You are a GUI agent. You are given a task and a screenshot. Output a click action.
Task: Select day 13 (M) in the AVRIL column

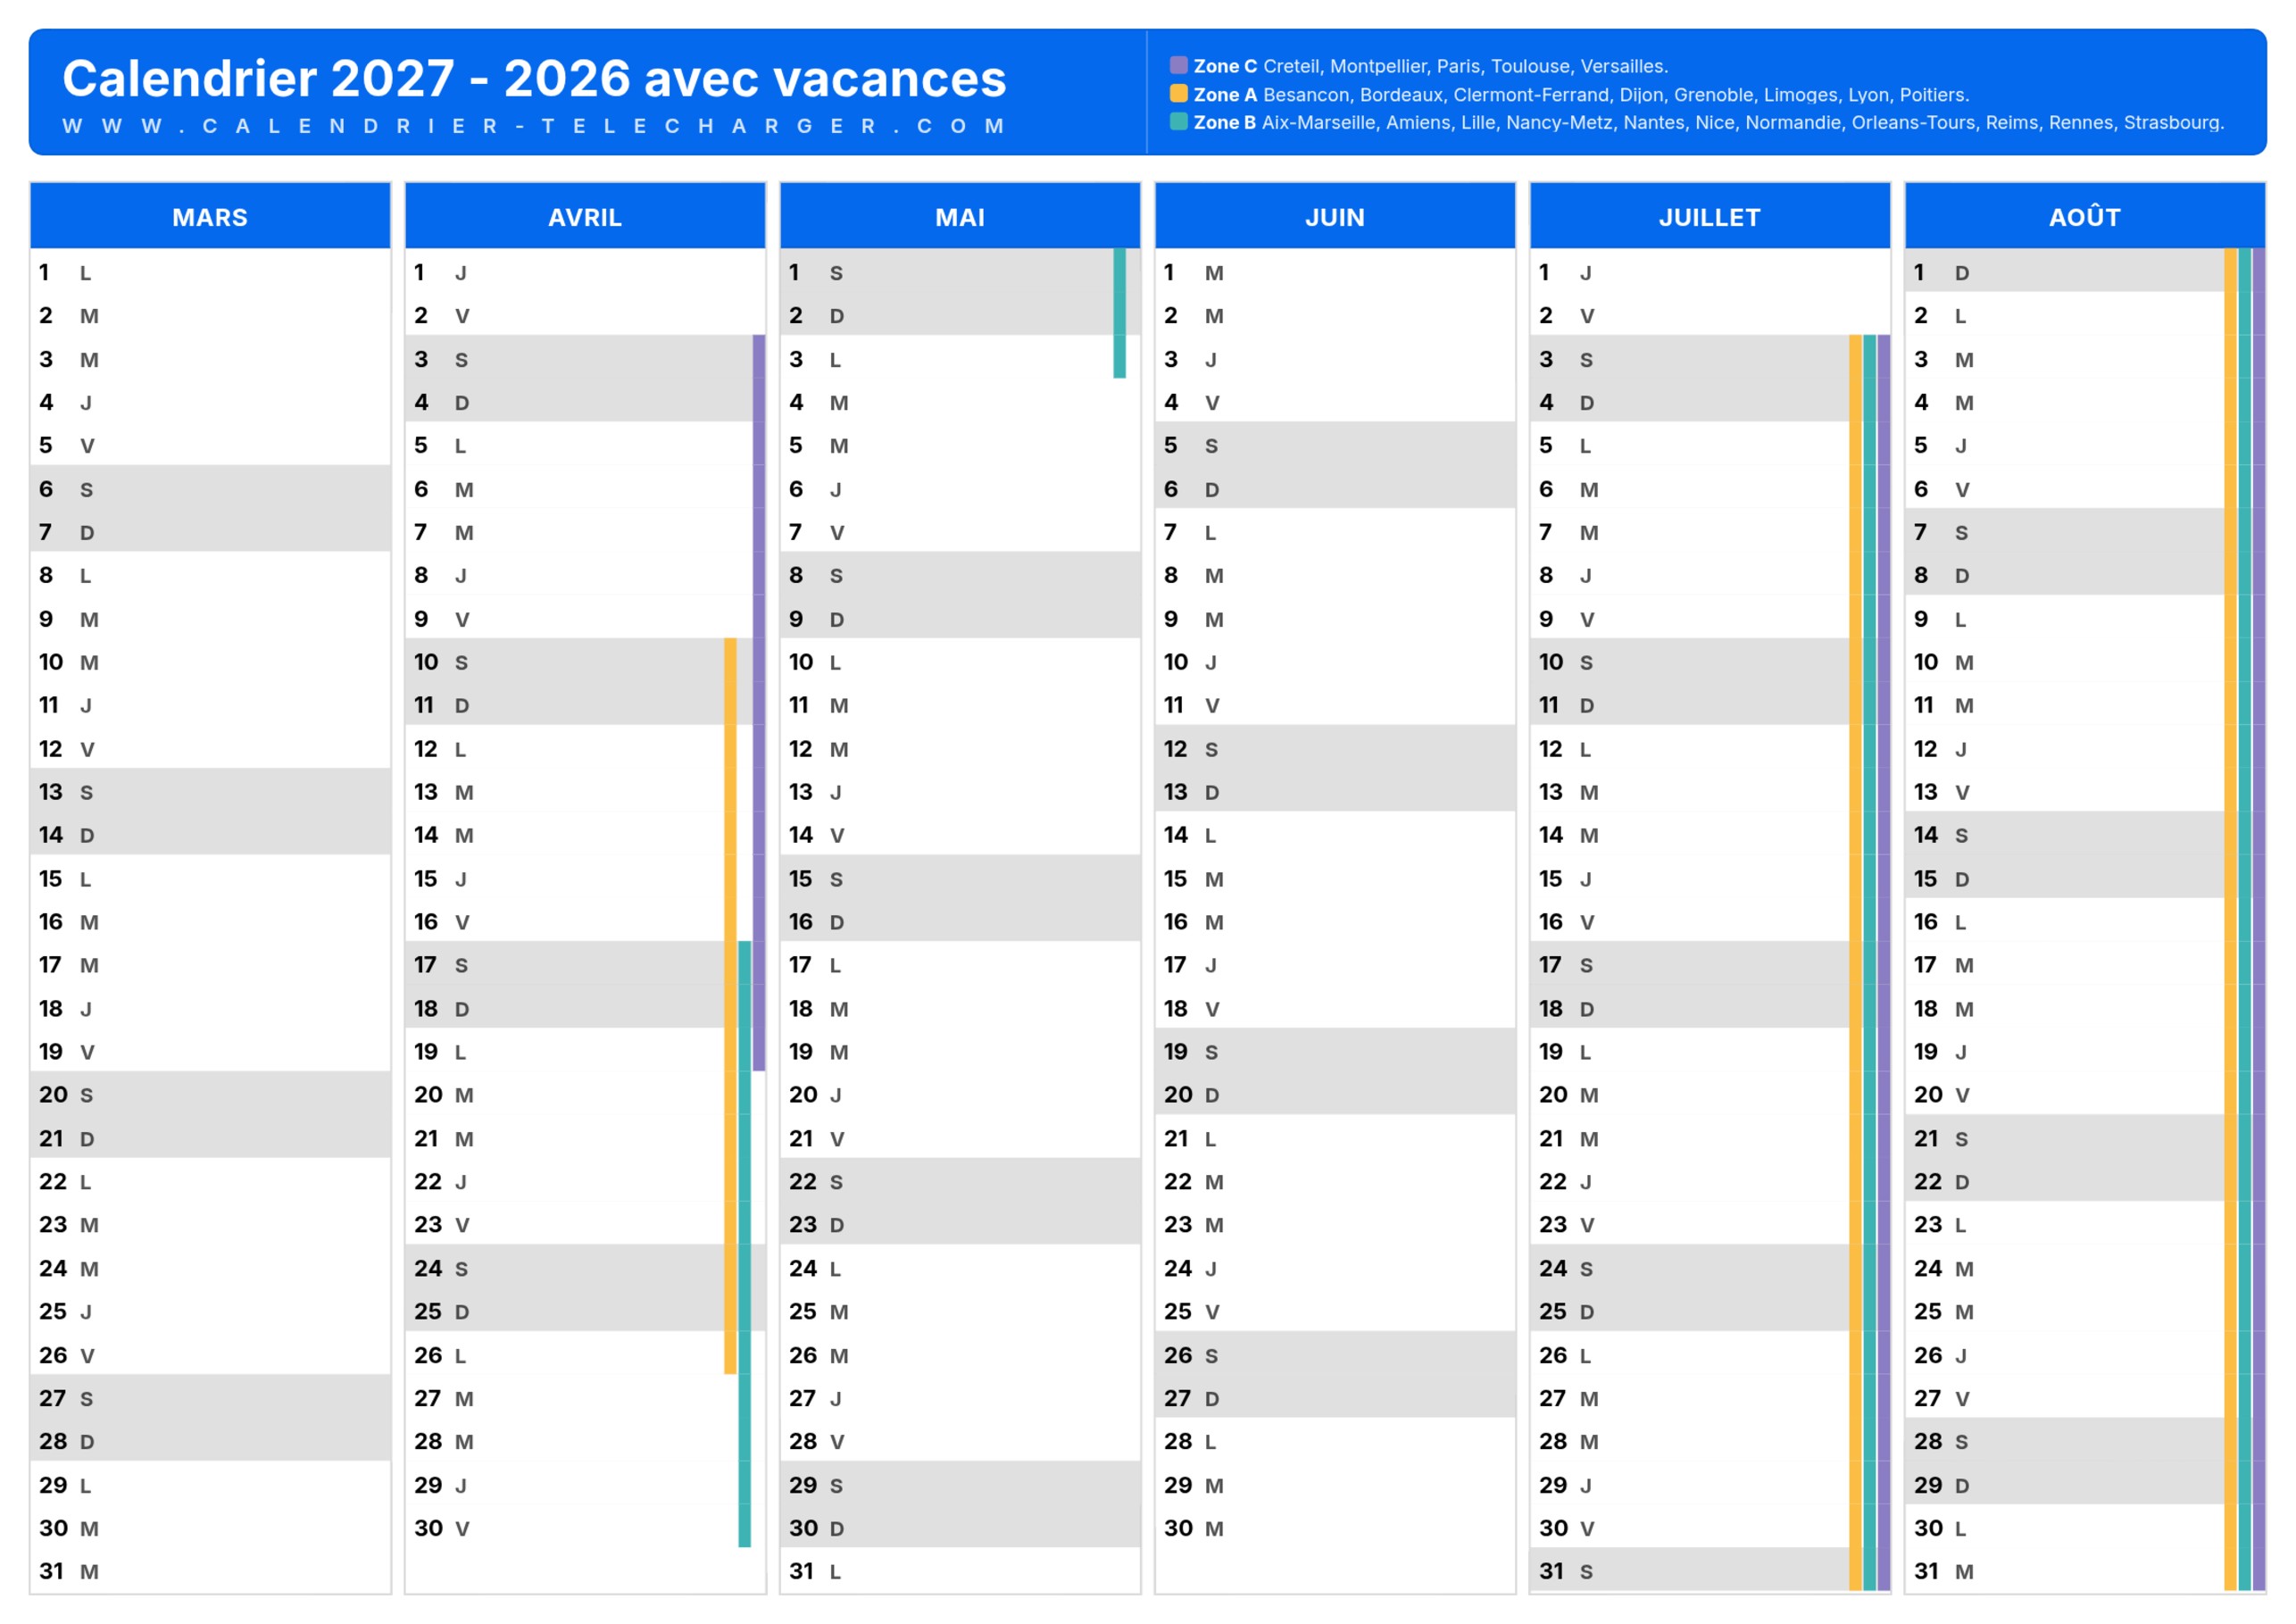pyautogui.click(x=585, y=791)
